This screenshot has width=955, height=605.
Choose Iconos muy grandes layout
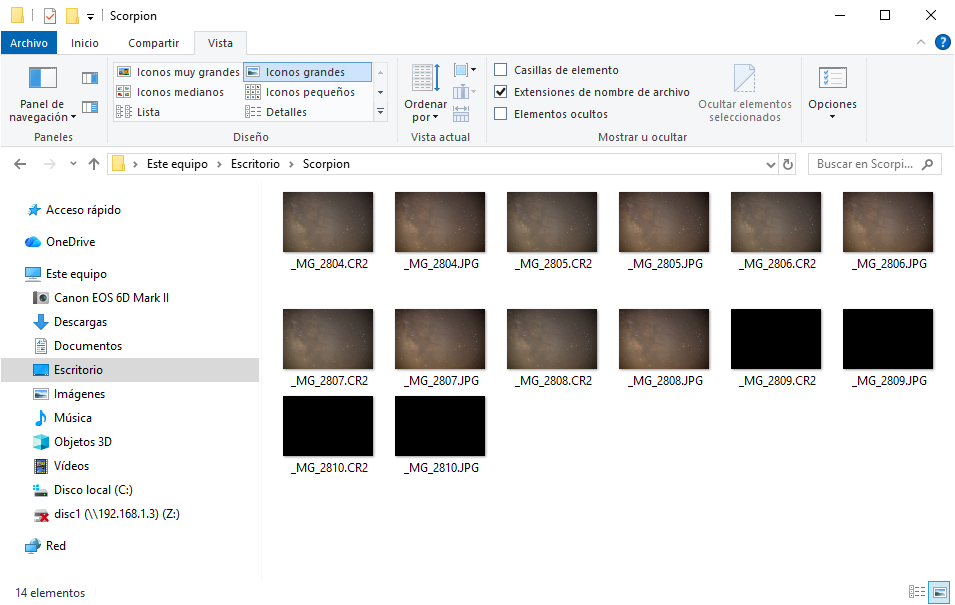click(x=178, y=72)
